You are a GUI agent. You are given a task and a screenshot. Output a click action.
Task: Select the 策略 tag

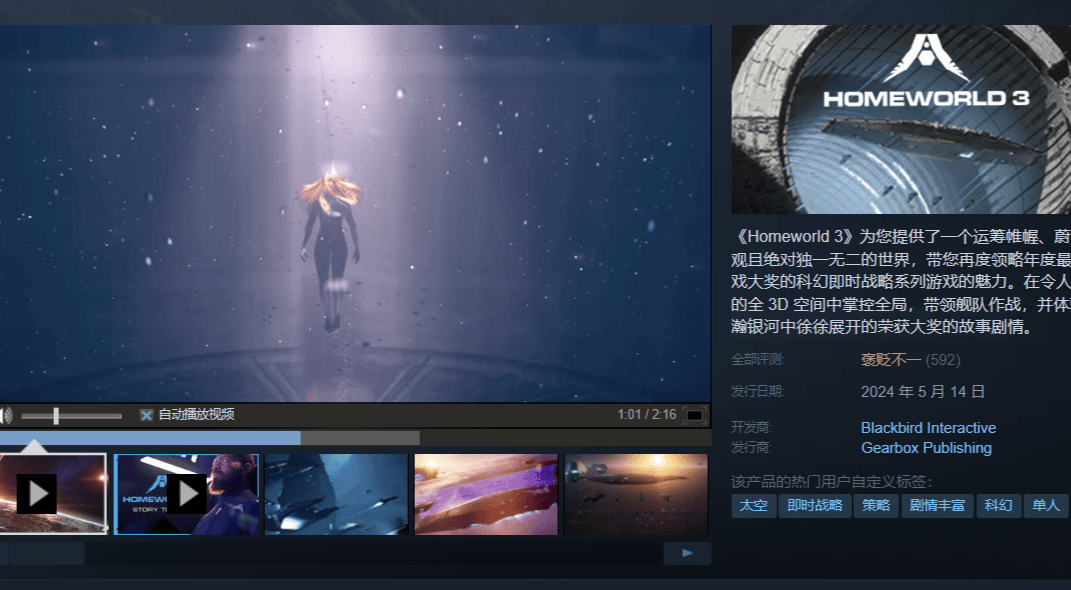[x=876, y=506]
